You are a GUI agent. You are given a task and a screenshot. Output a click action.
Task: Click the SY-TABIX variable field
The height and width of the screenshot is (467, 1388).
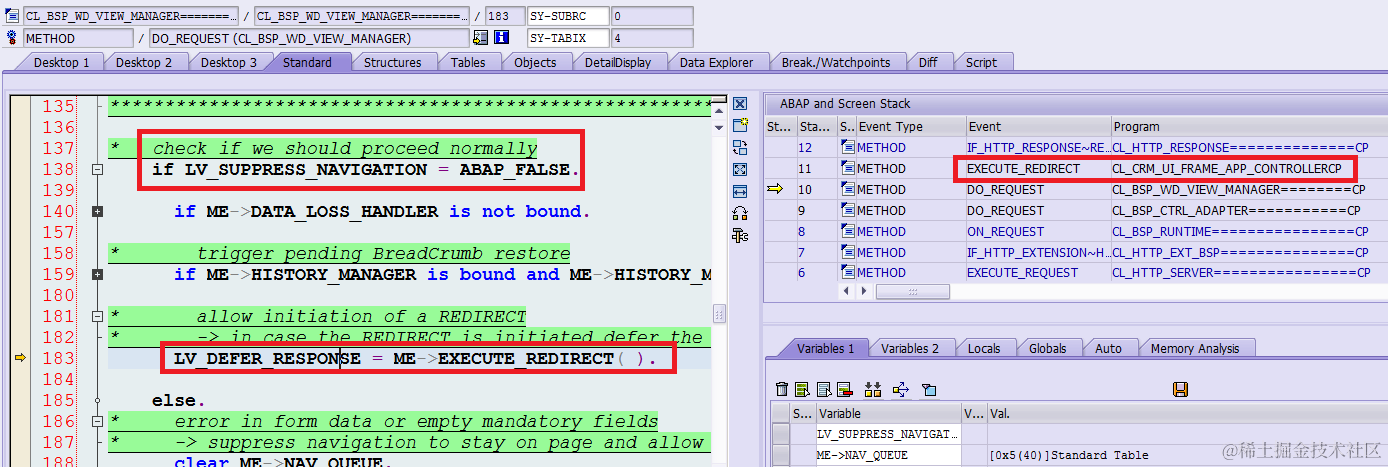(568, 38)
